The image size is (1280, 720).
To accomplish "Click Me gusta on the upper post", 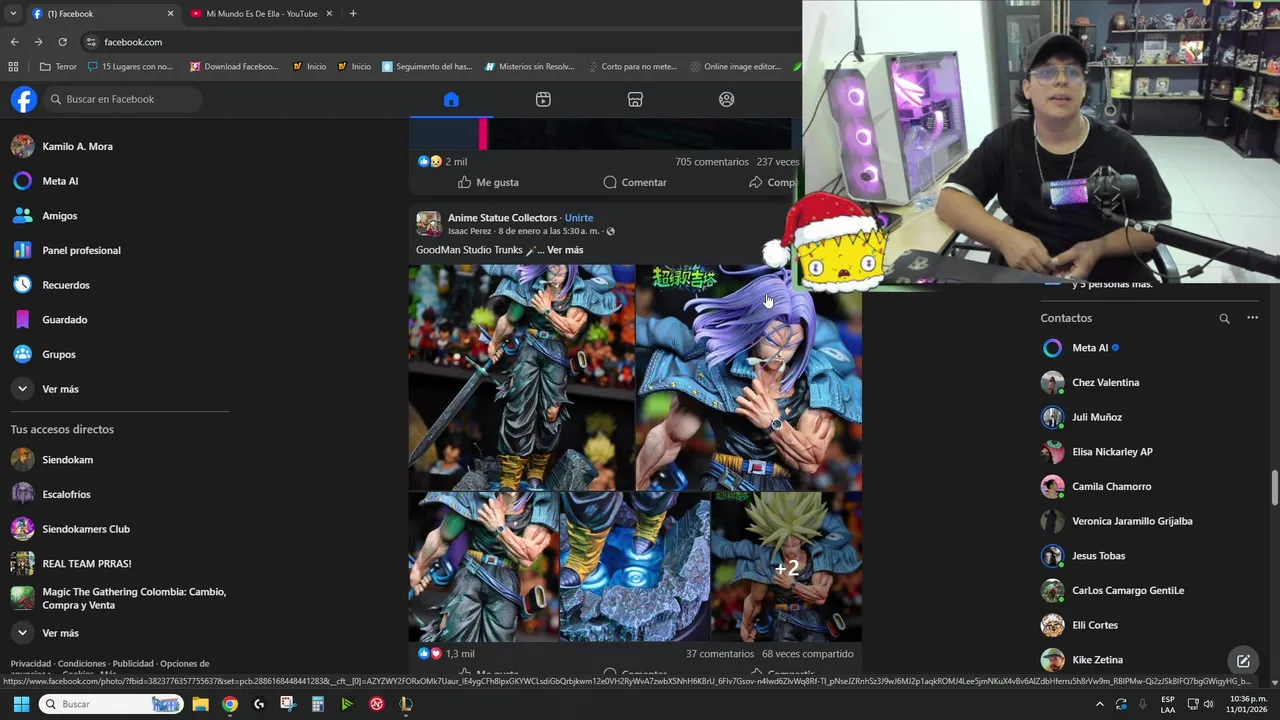I will tap(488, 182).
